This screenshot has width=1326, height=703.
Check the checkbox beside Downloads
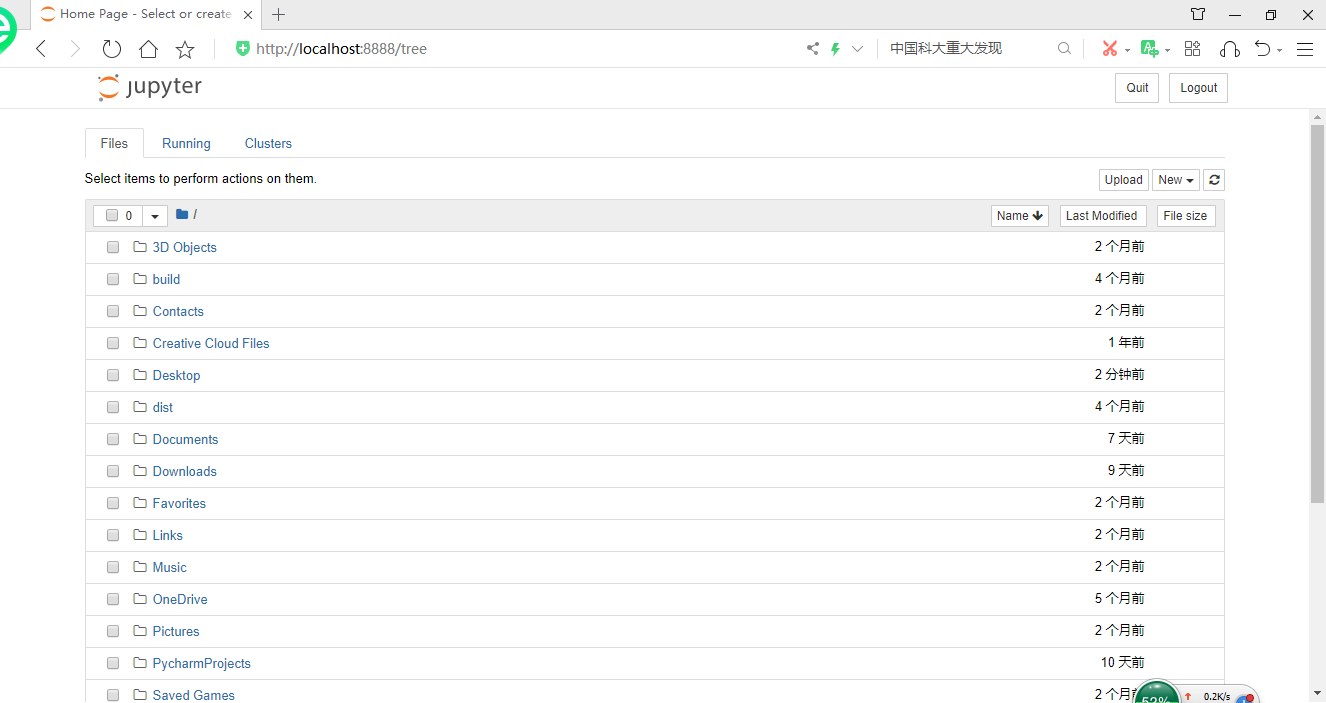pos(112,470)
